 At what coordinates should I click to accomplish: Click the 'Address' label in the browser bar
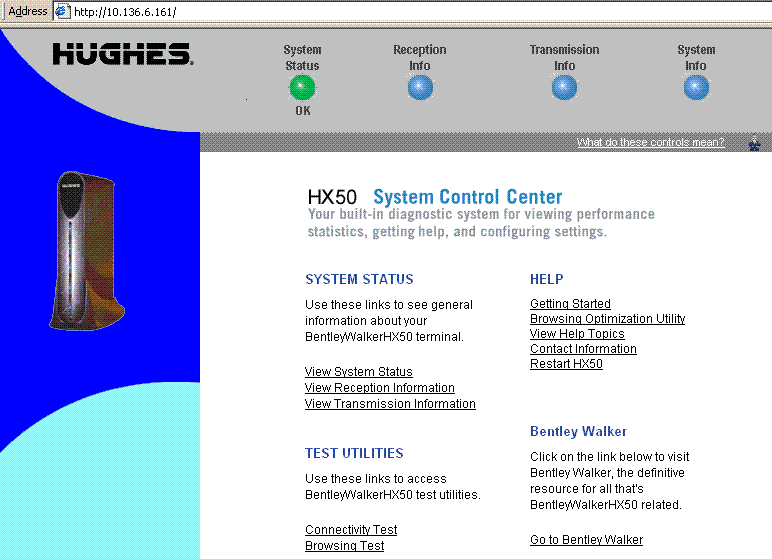pyautogui.click(x=28, y=11)
